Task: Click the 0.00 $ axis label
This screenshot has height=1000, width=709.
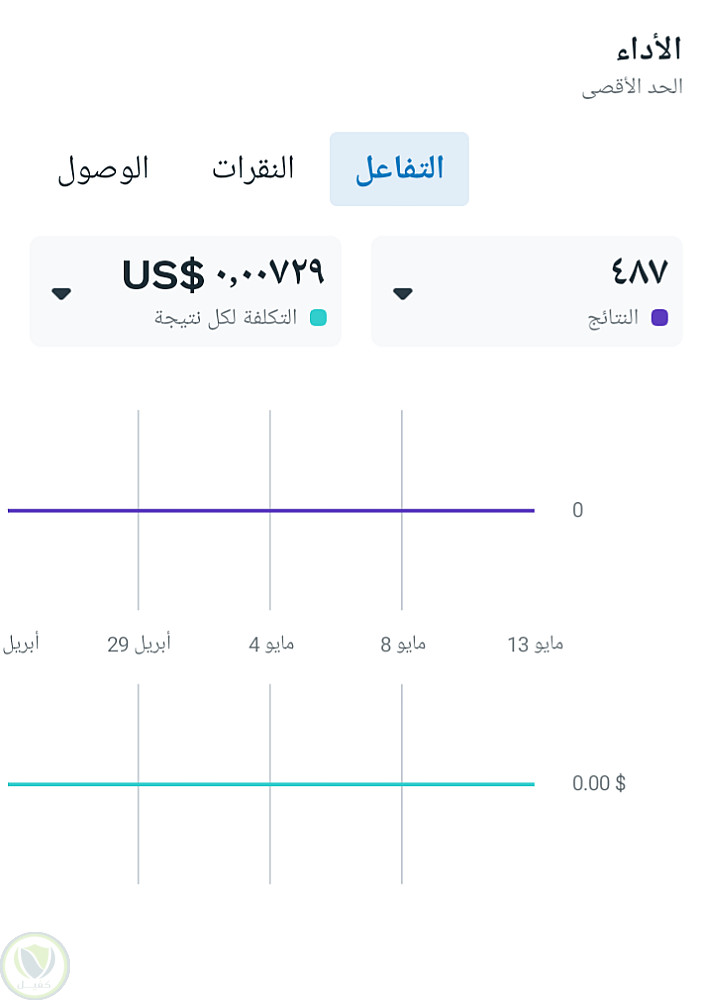Action: pos(598,783)
